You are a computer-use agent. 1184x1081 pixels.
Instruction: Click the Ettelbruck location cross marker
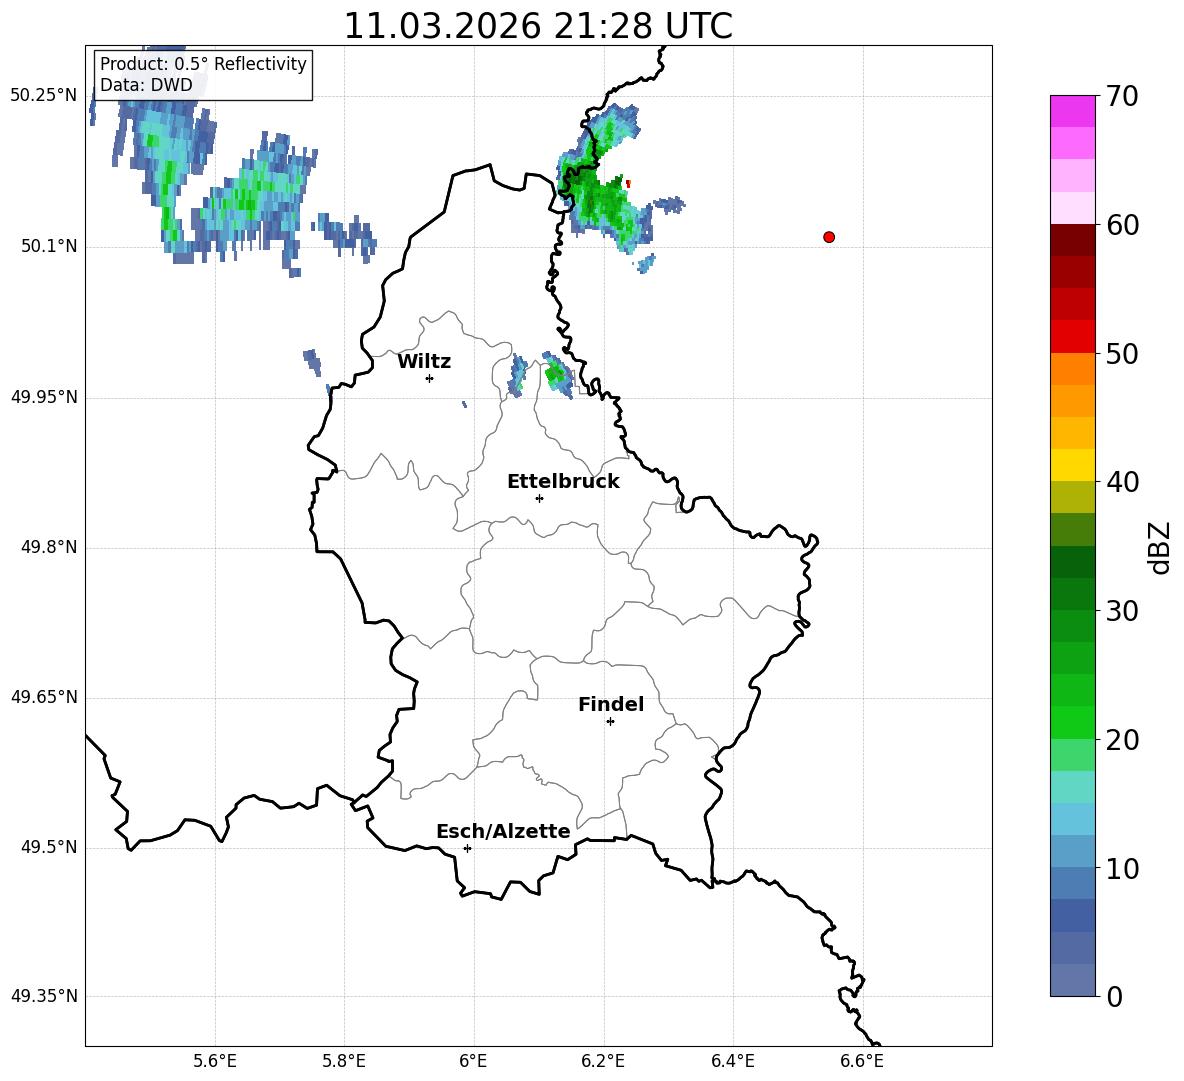click(539, 498)
